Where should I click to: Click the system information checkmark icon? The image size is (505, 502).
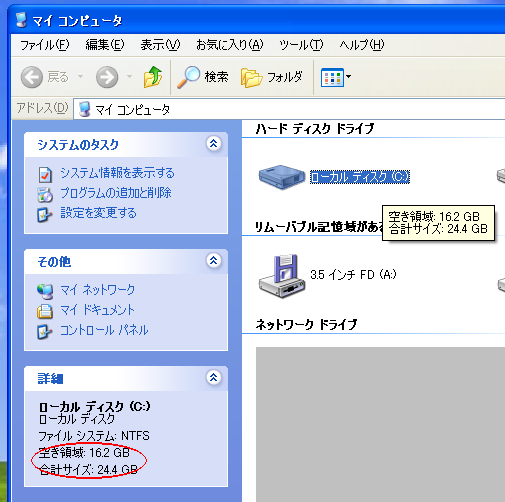click(45, 175)
